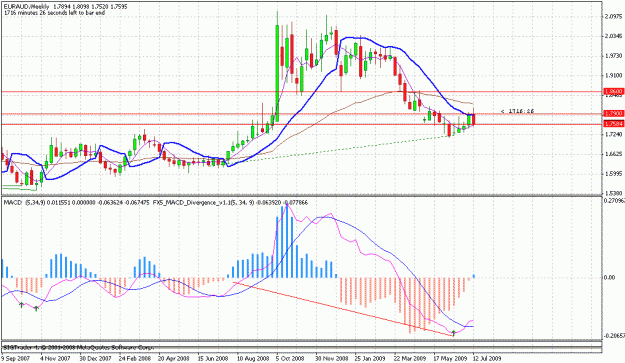
Task: Click the red 1.7900 price level tag
Action: tap(614, 114)
